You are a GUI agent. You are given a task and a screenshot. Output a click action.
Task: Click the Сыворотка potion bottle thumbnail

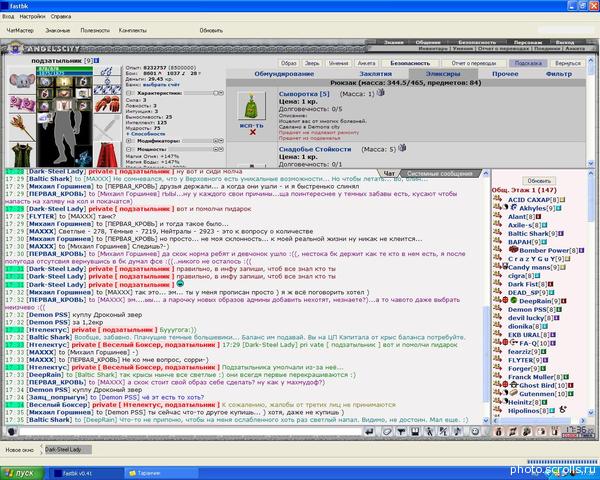coord(251,106)
